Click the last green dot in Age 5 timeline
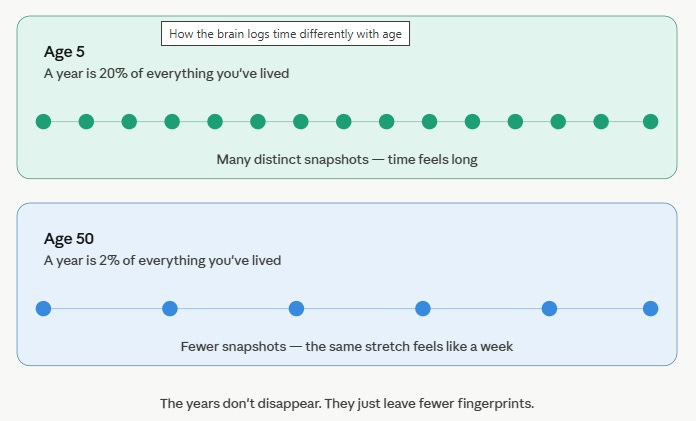The height and width of the screenshot is (421, 696). click(x=650, y=121)
